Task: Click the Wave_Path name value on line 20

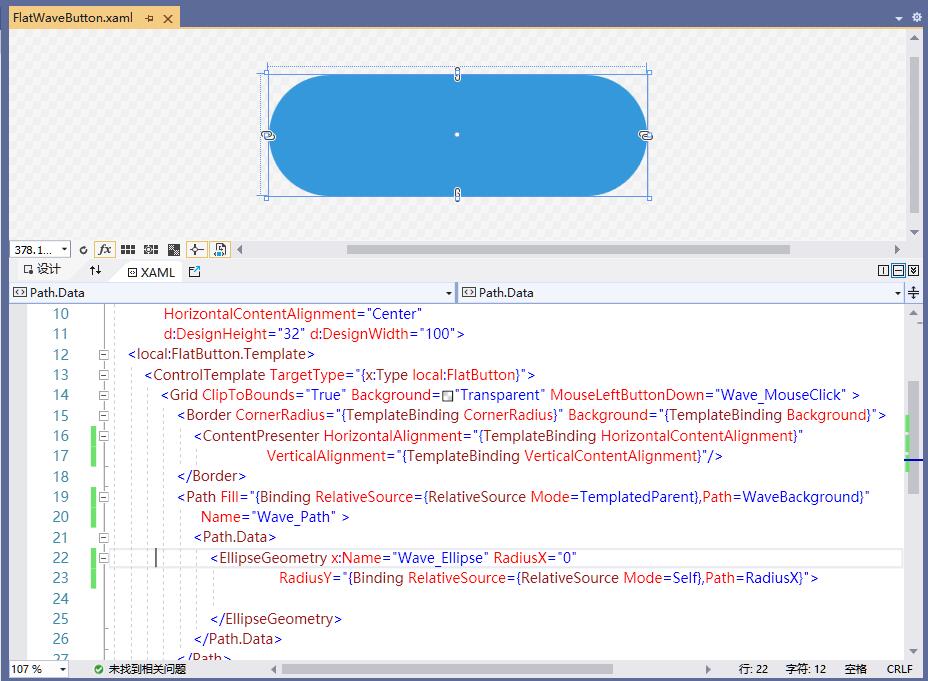Action: click(294, 517)
